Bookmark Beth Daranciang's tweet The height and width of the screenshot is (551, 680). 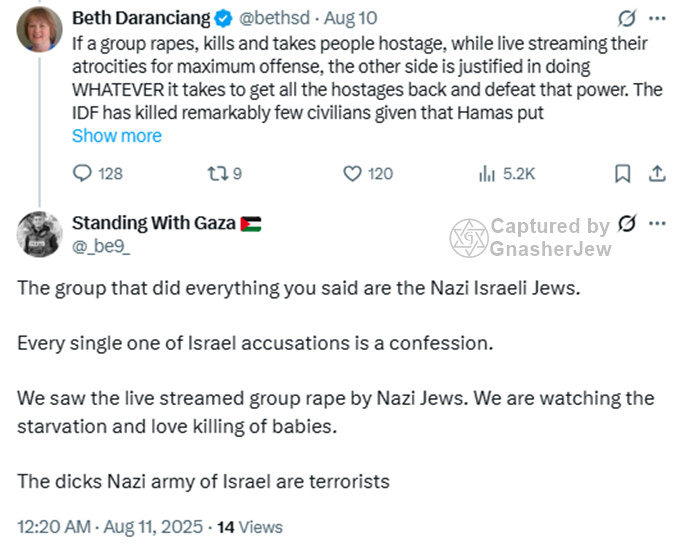(x=622, y=173)
